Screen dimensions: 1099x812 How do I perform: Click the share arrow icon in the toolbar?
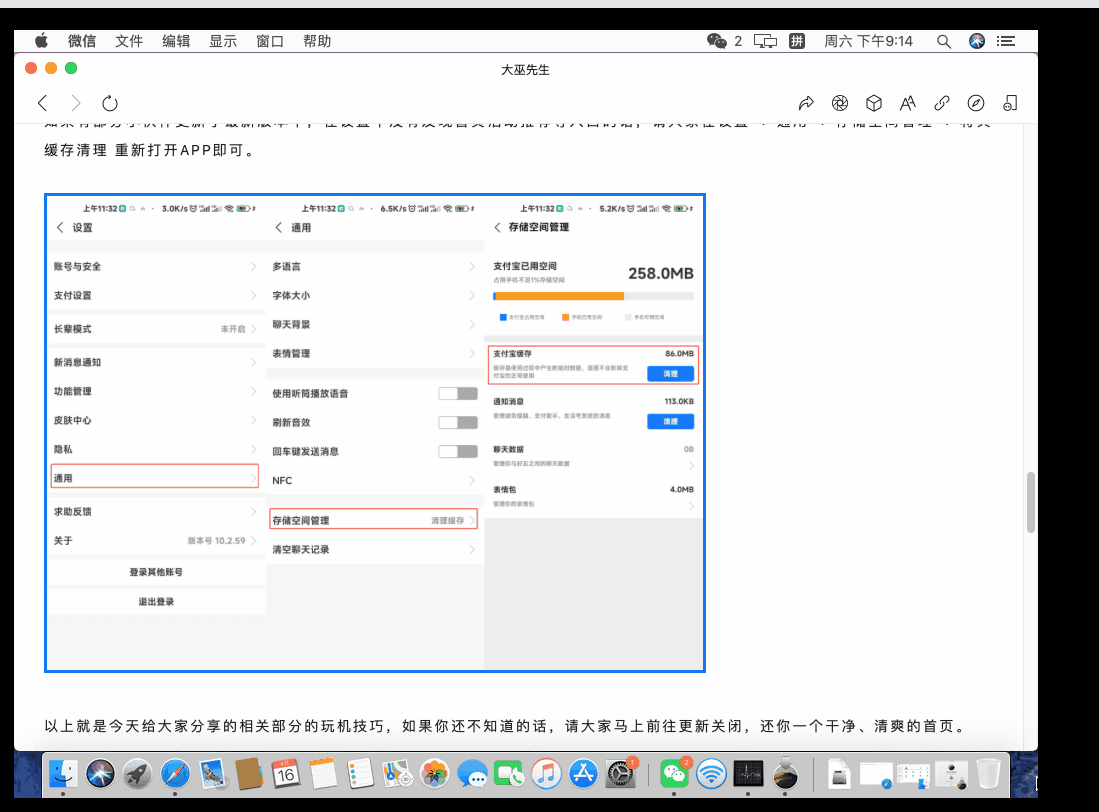(807, 102)
